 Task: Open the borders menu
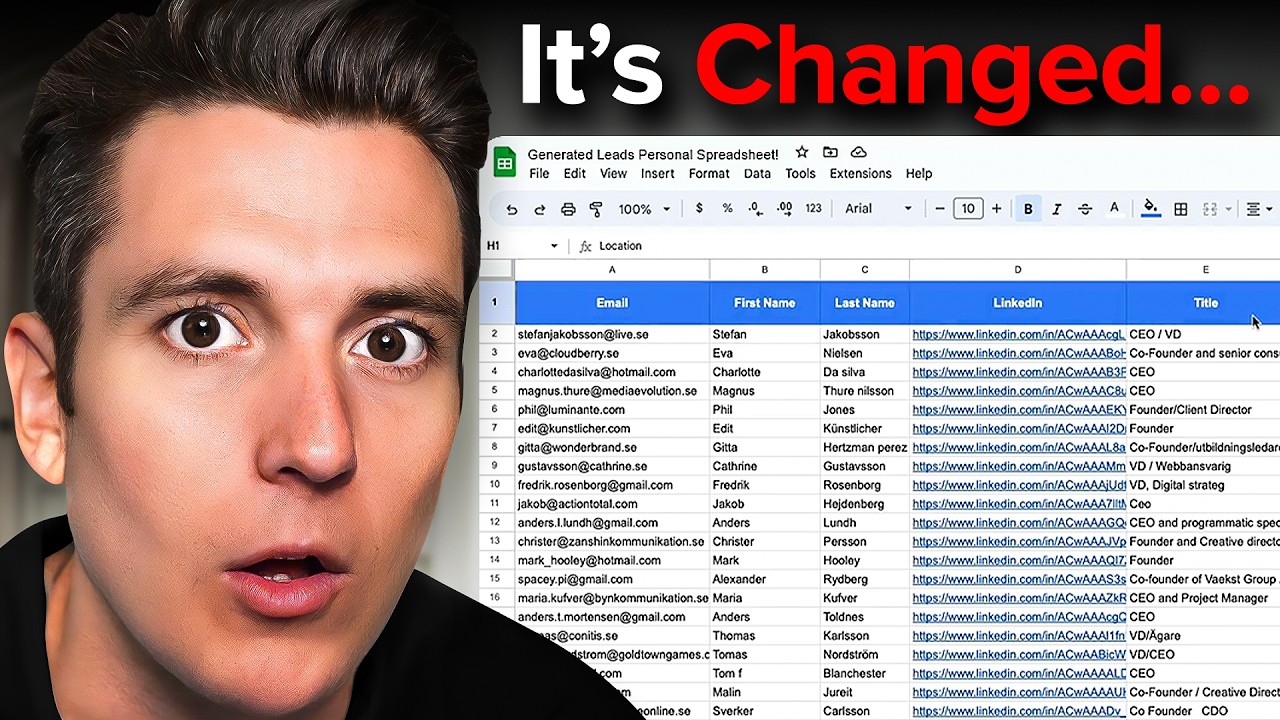1181,209
